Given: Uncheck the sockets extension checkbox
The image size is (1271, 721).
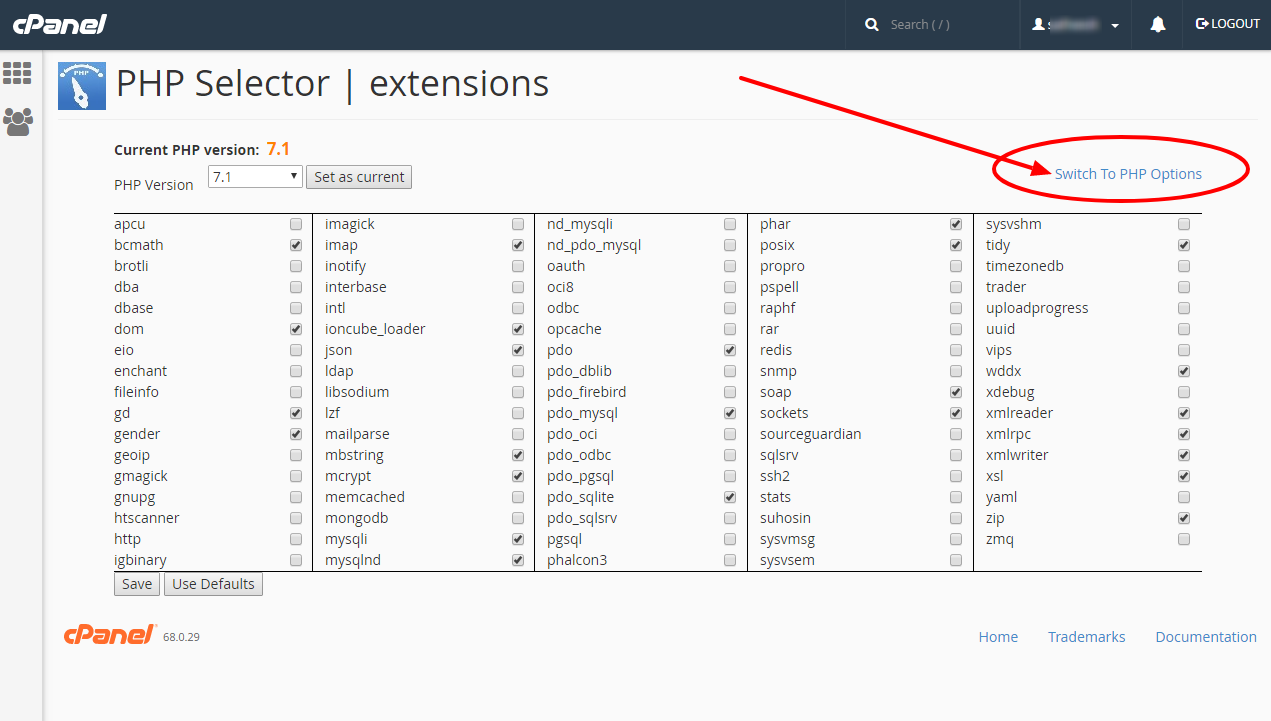Looking at the screenshot, I should pos(956,413).
